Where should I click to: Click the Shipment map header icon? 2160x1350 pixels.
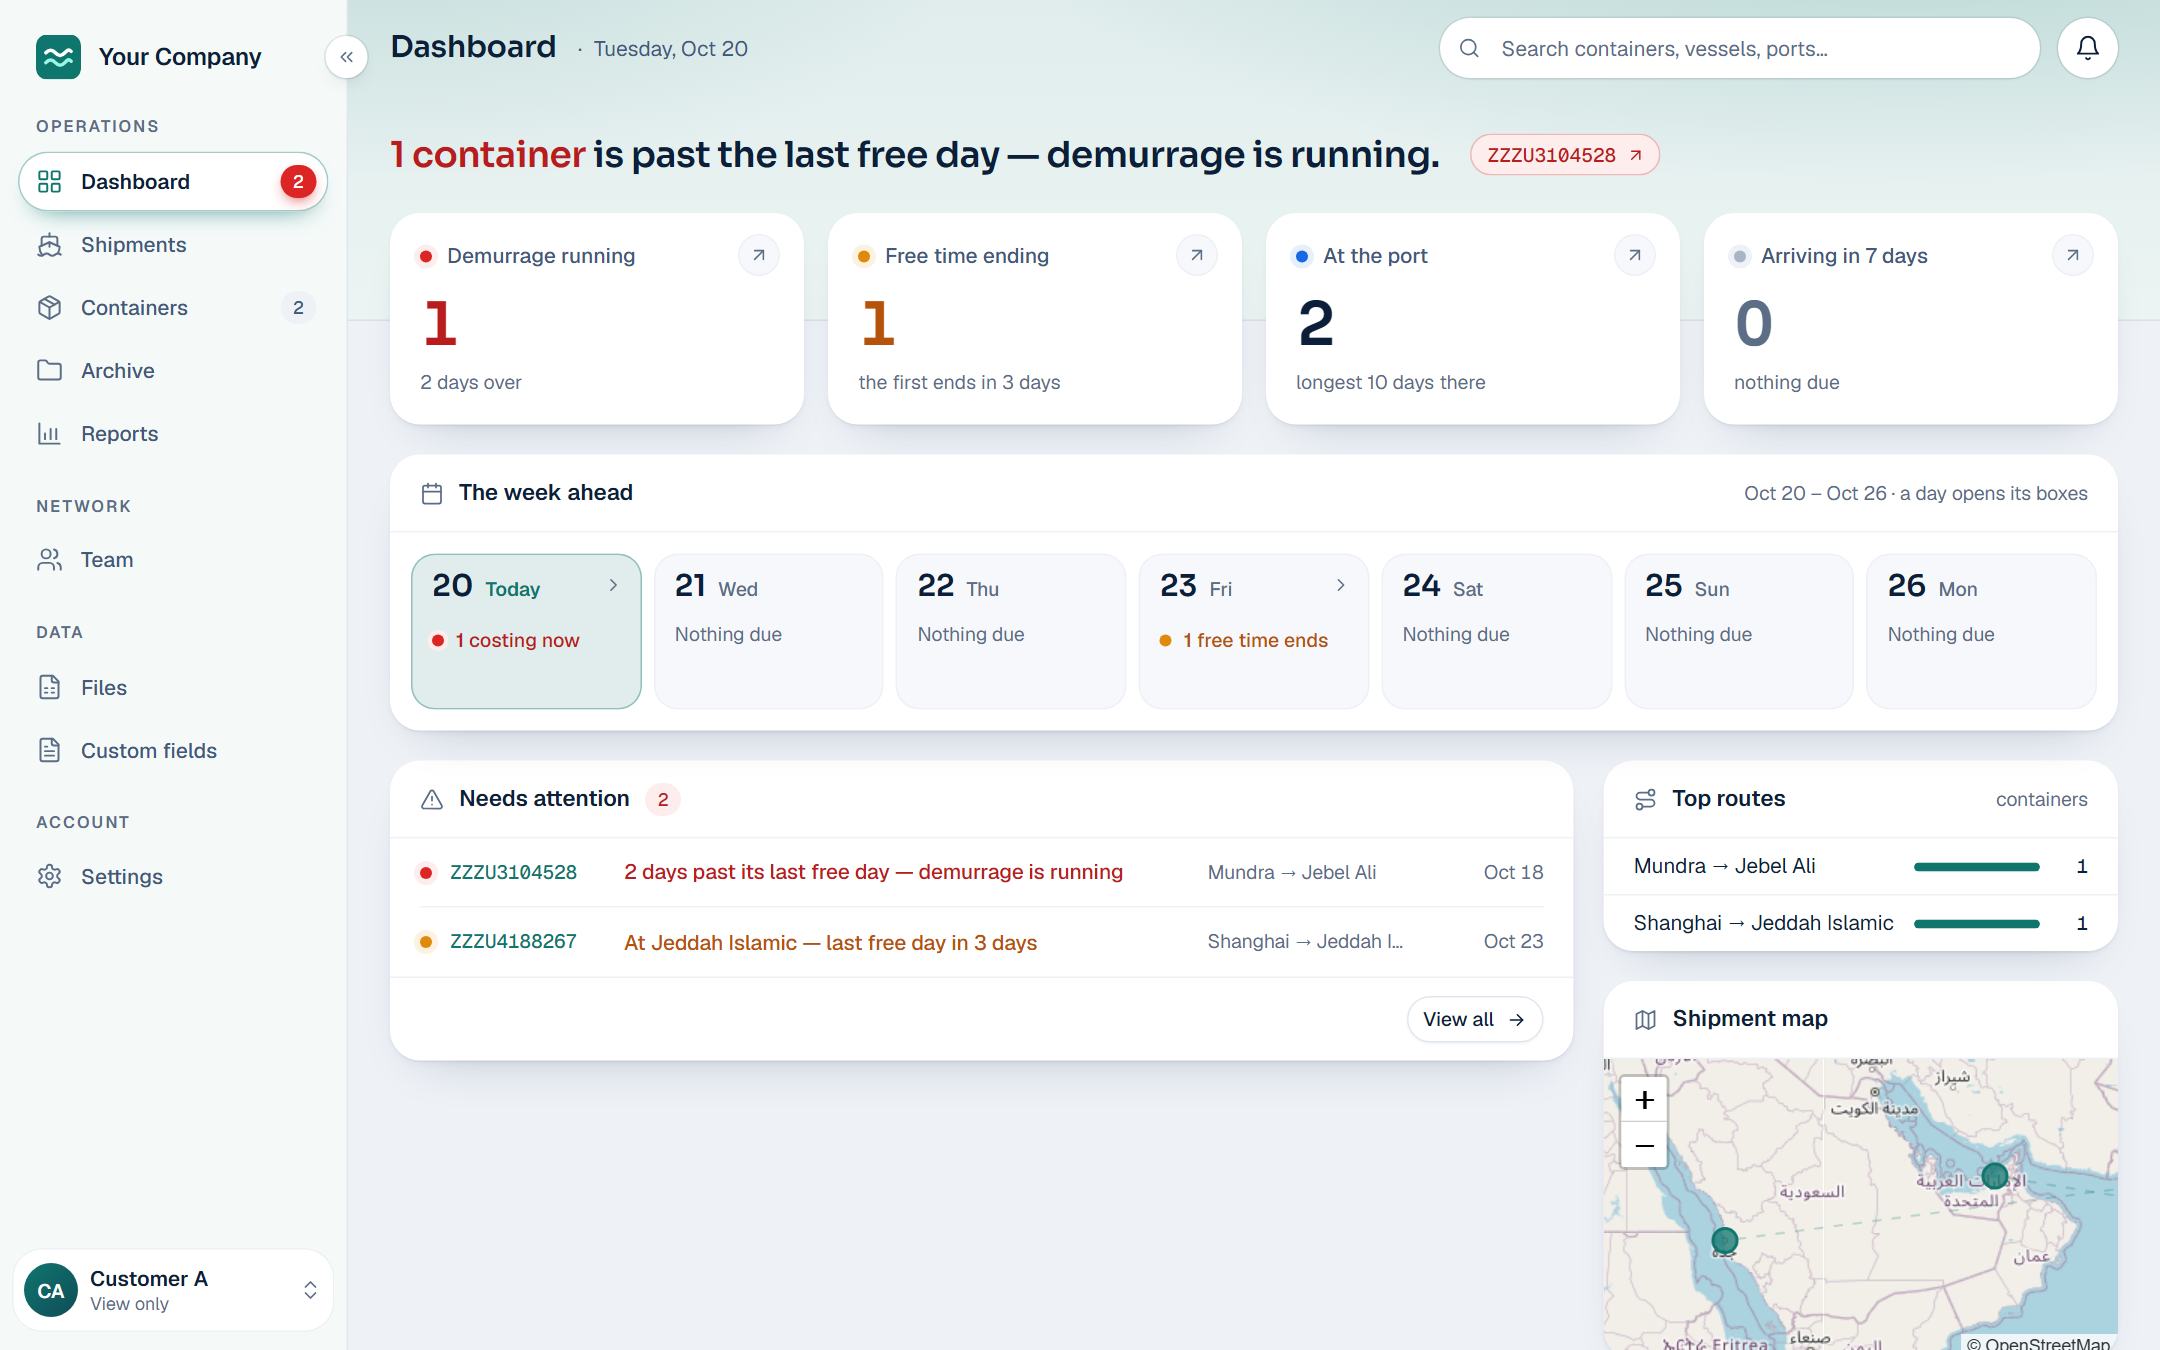(1645, 1019)
